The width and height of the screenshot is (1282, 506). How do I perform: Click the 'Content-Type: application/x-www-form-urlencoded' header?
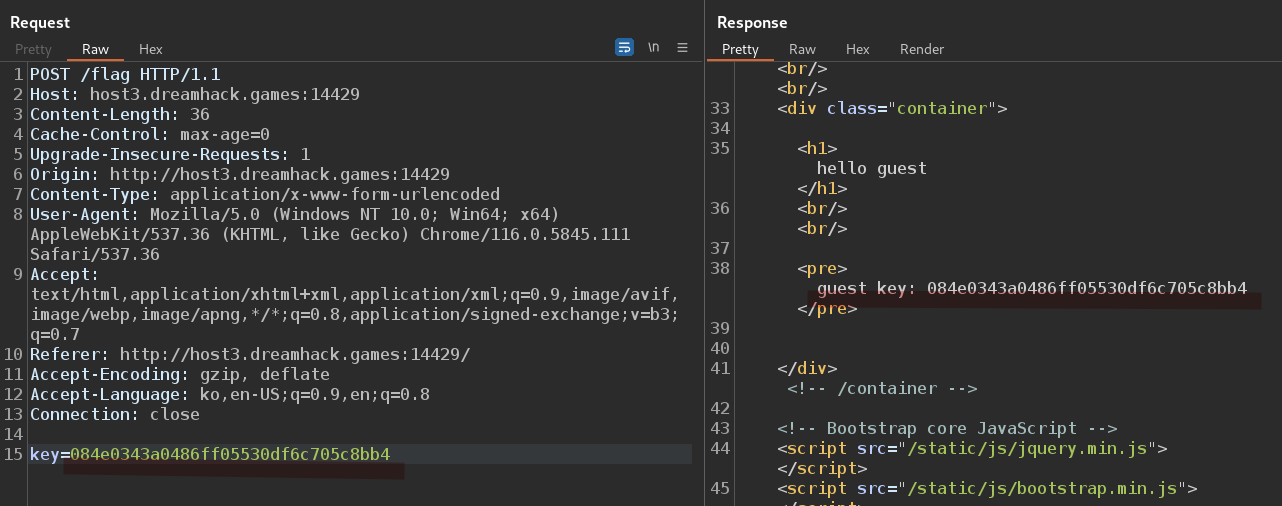coord(265,194)
